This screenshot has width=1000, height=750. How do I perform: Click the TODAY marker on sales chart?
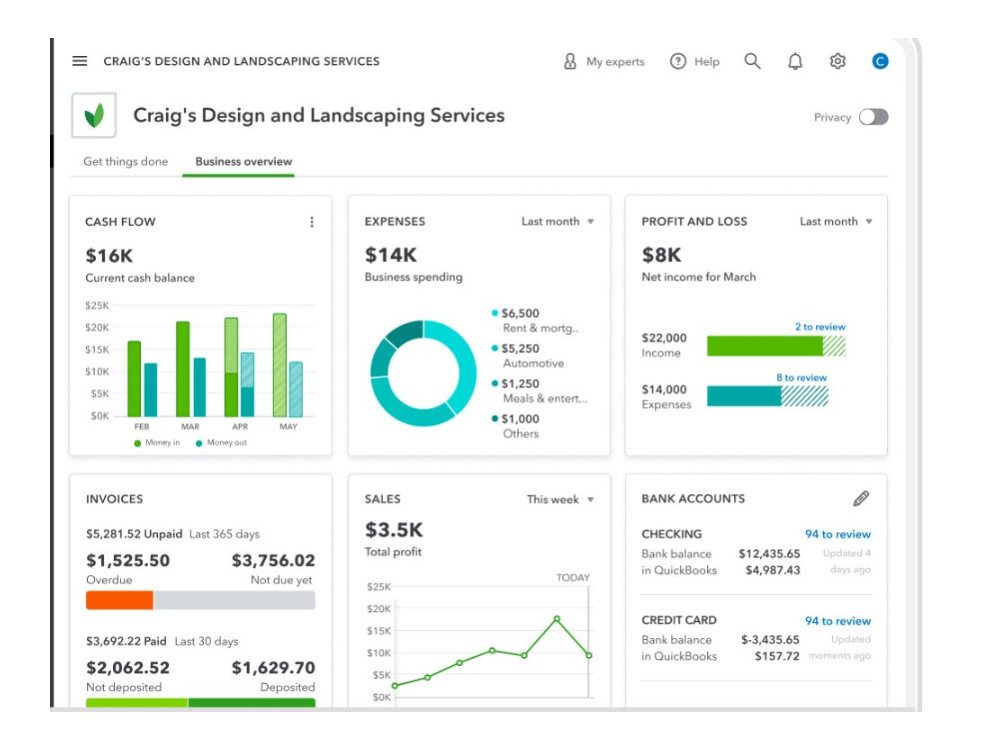573,578
